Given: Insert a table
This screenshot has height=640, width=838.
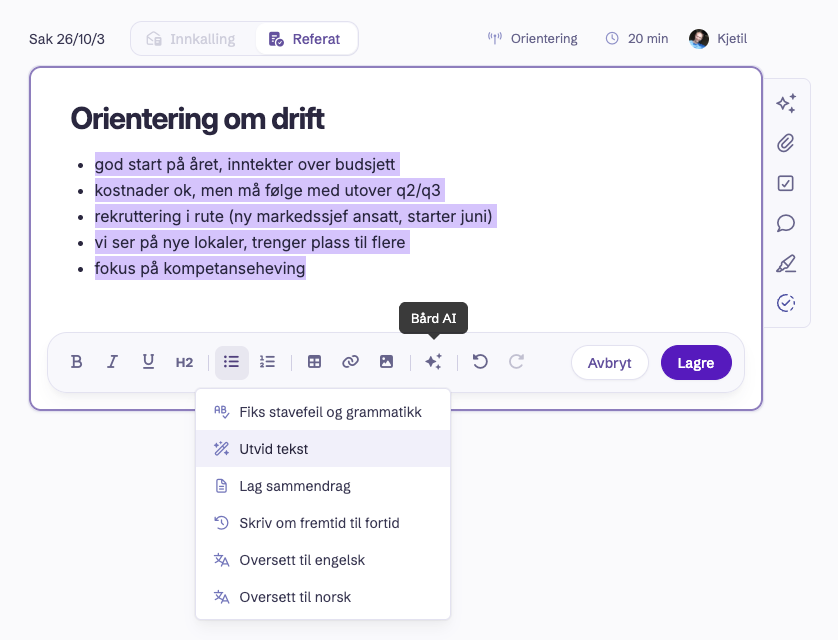Looking at the screenshot, I should coord(314,362).
